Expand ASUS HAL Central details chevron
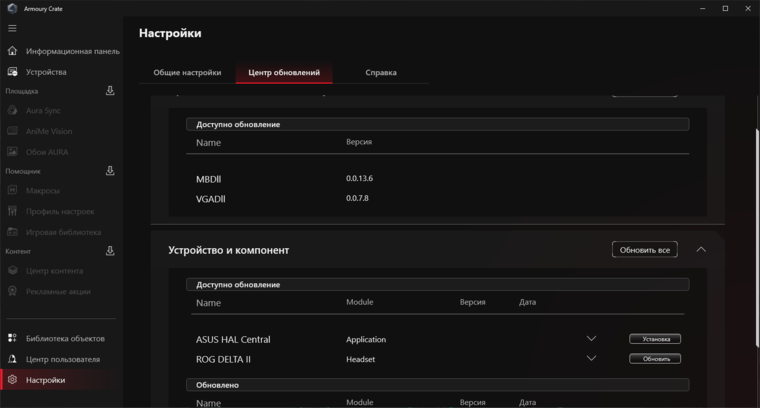760x408 pixels. (591, 339)
